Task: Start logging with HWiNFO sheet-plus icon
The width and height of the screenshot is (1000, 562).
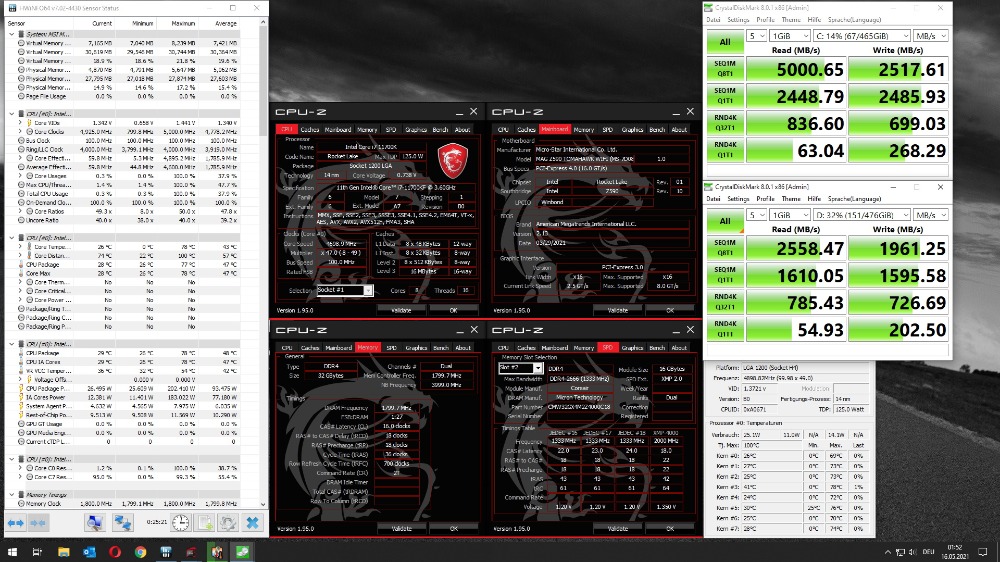Action: click(205, 523)
